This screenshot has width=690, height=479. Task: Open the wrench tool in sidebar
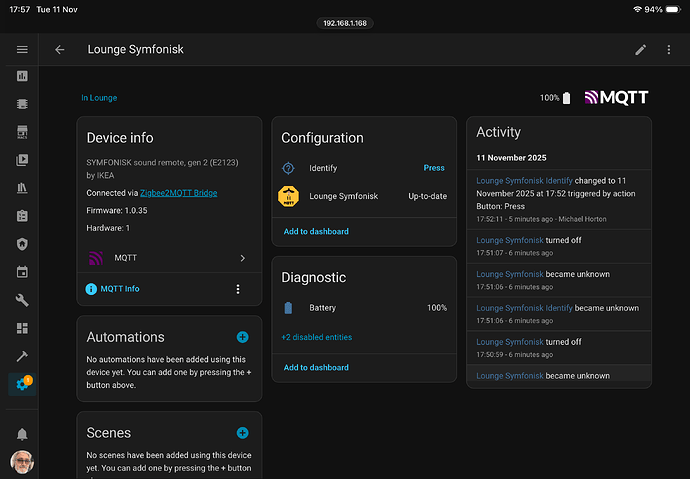pyautogui.click(x=21, y=300)
